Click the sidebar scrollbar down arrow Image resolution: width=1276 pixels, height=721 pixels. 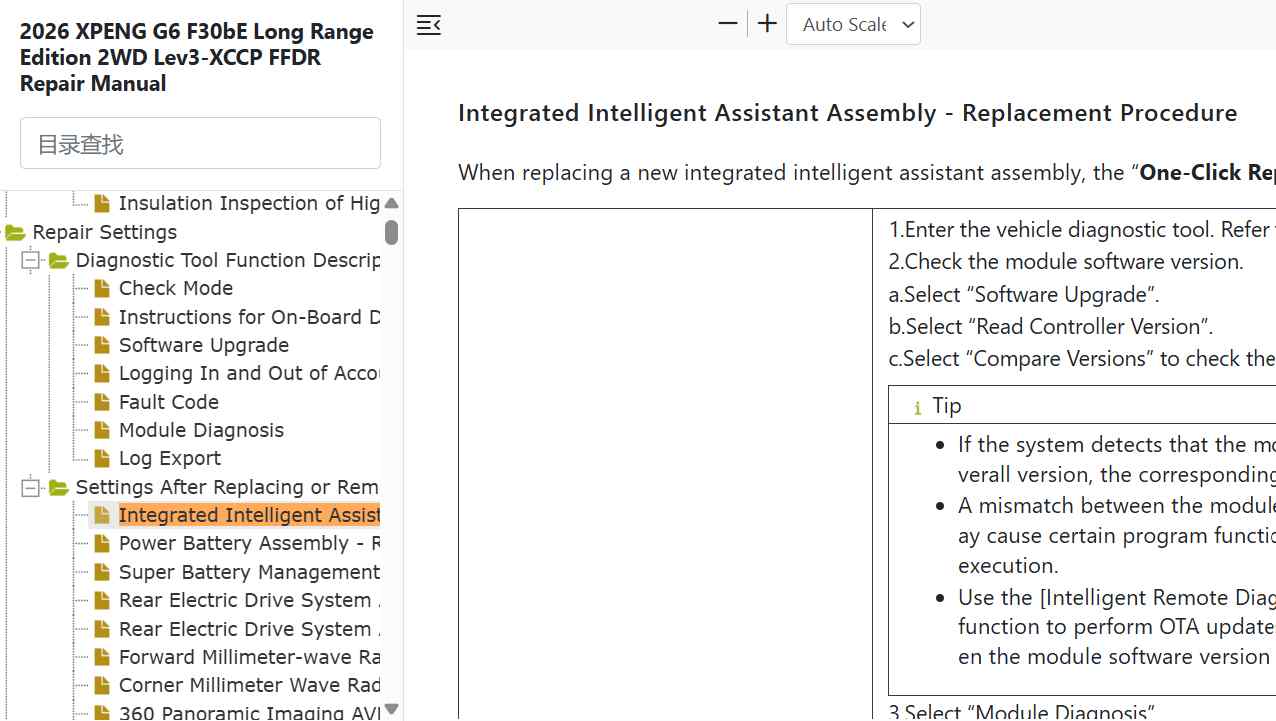click(x=391, y=709)
